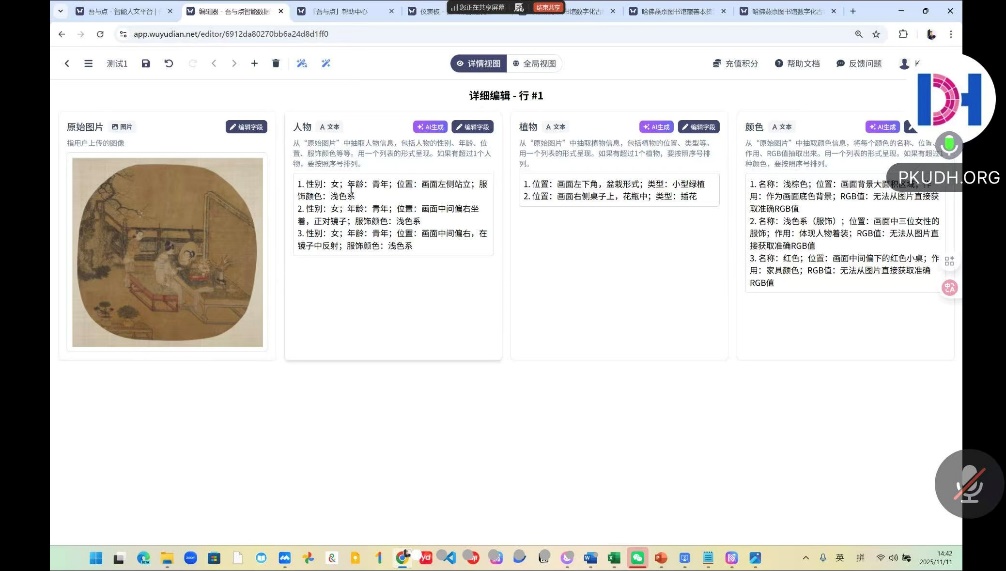Undo the last edit

(x=168, y=63)
